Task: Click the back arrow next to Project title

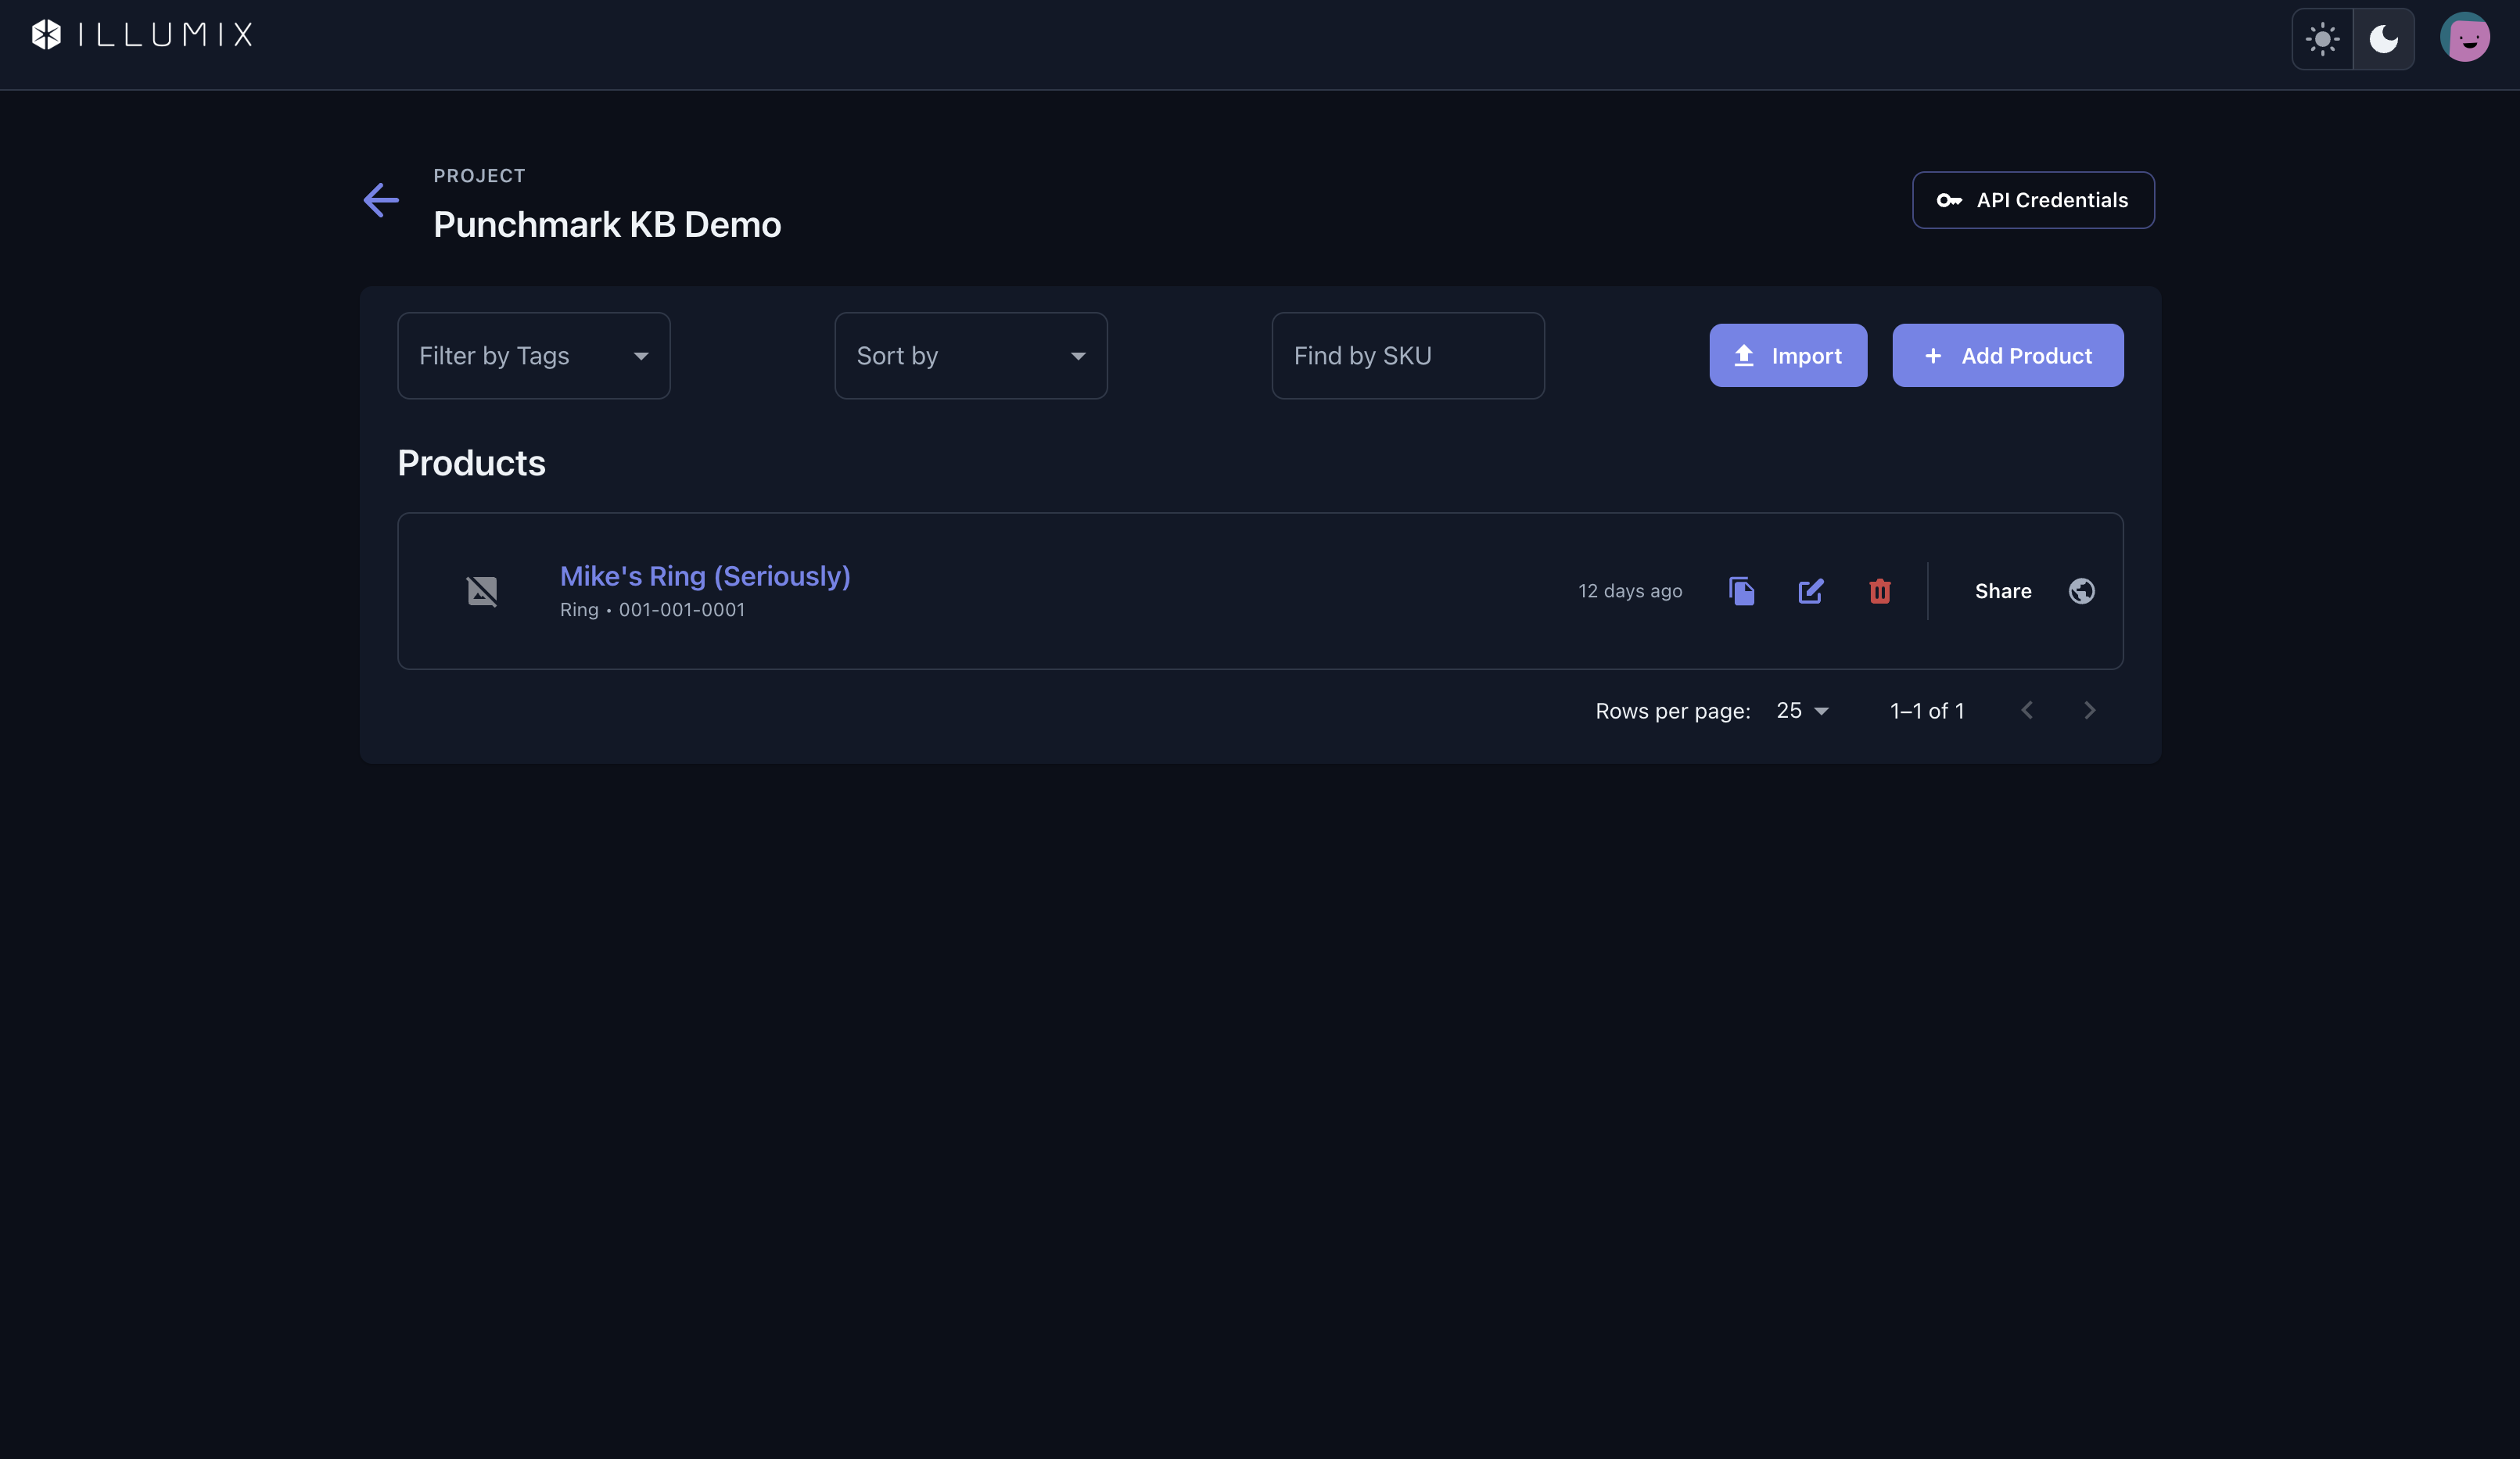Action: tap(381, 200)
